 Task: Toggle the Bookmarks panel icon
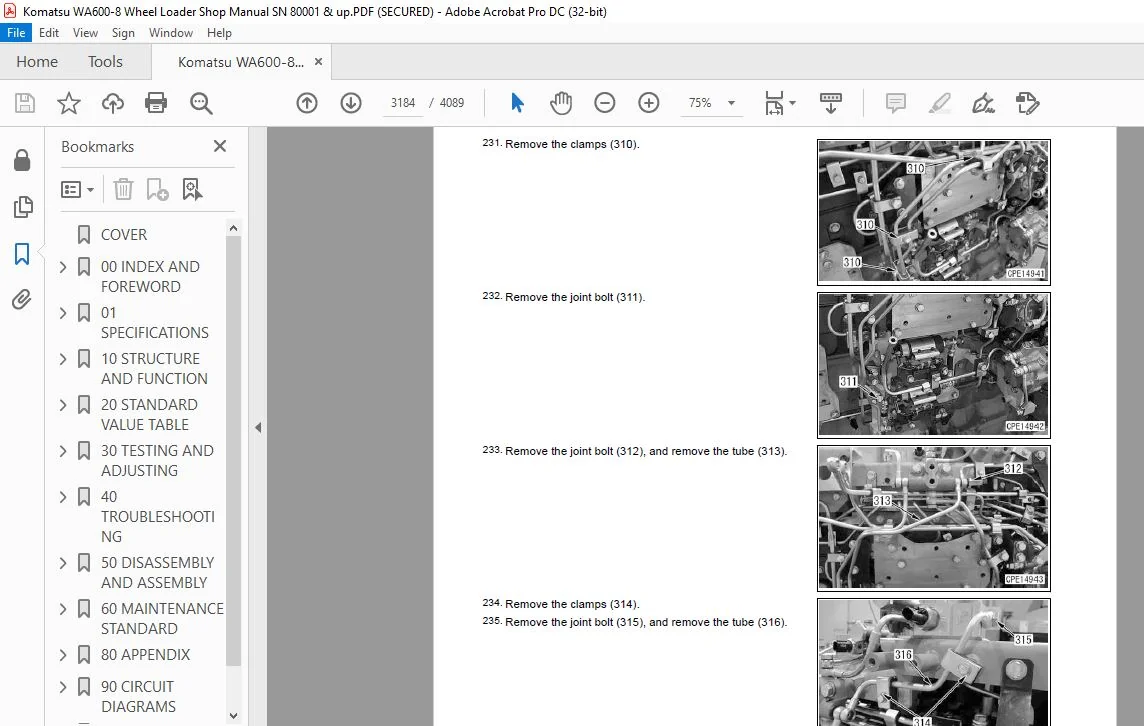[22, 254]
